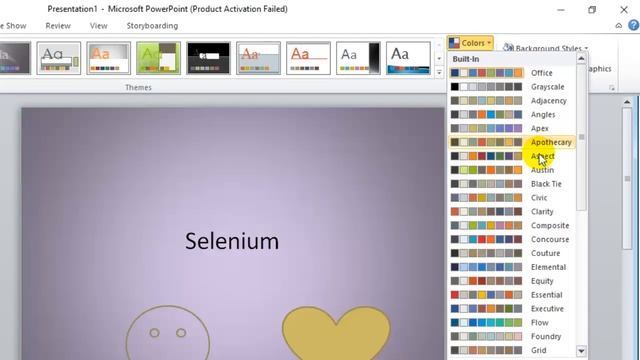This screenshot has width=640, height=360.
Task: Apply the theme with blue wave footer
Action: coord(408,58)
